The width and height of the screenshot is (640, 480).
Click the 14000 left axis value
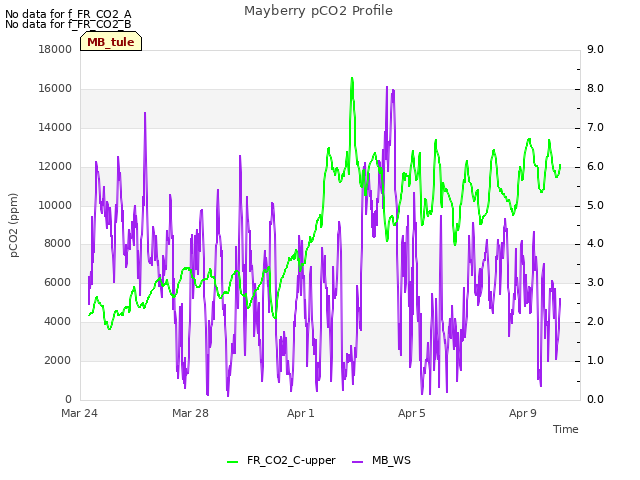[55, 128]
